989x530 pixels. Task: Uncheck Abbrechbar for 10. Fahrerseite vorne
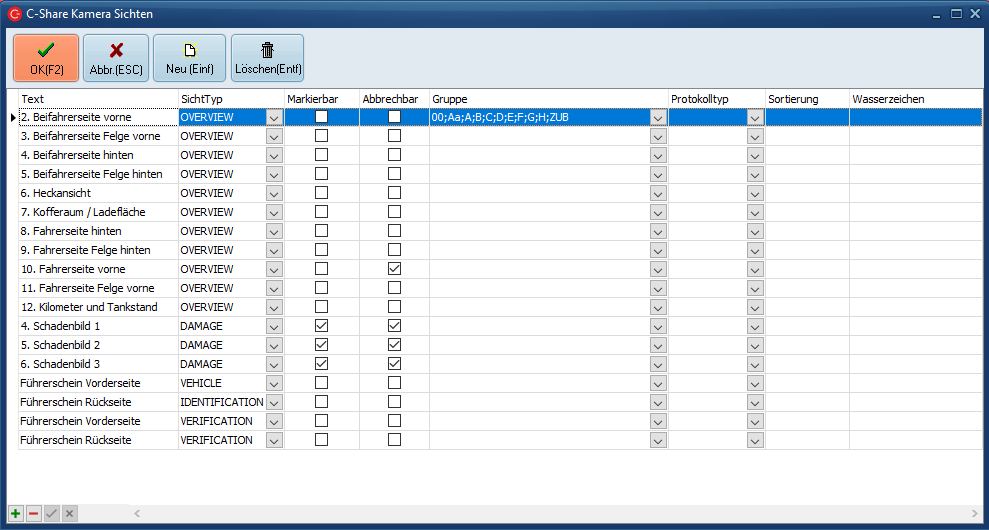(394, 269)
